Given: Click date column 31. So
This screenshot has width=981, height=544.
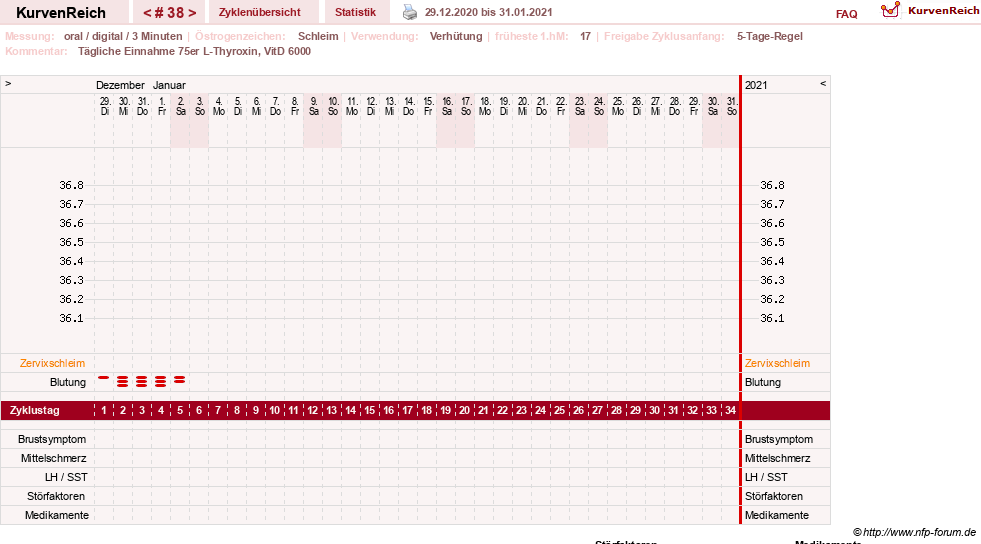Looking at the screenshot, I should (731, 106).
